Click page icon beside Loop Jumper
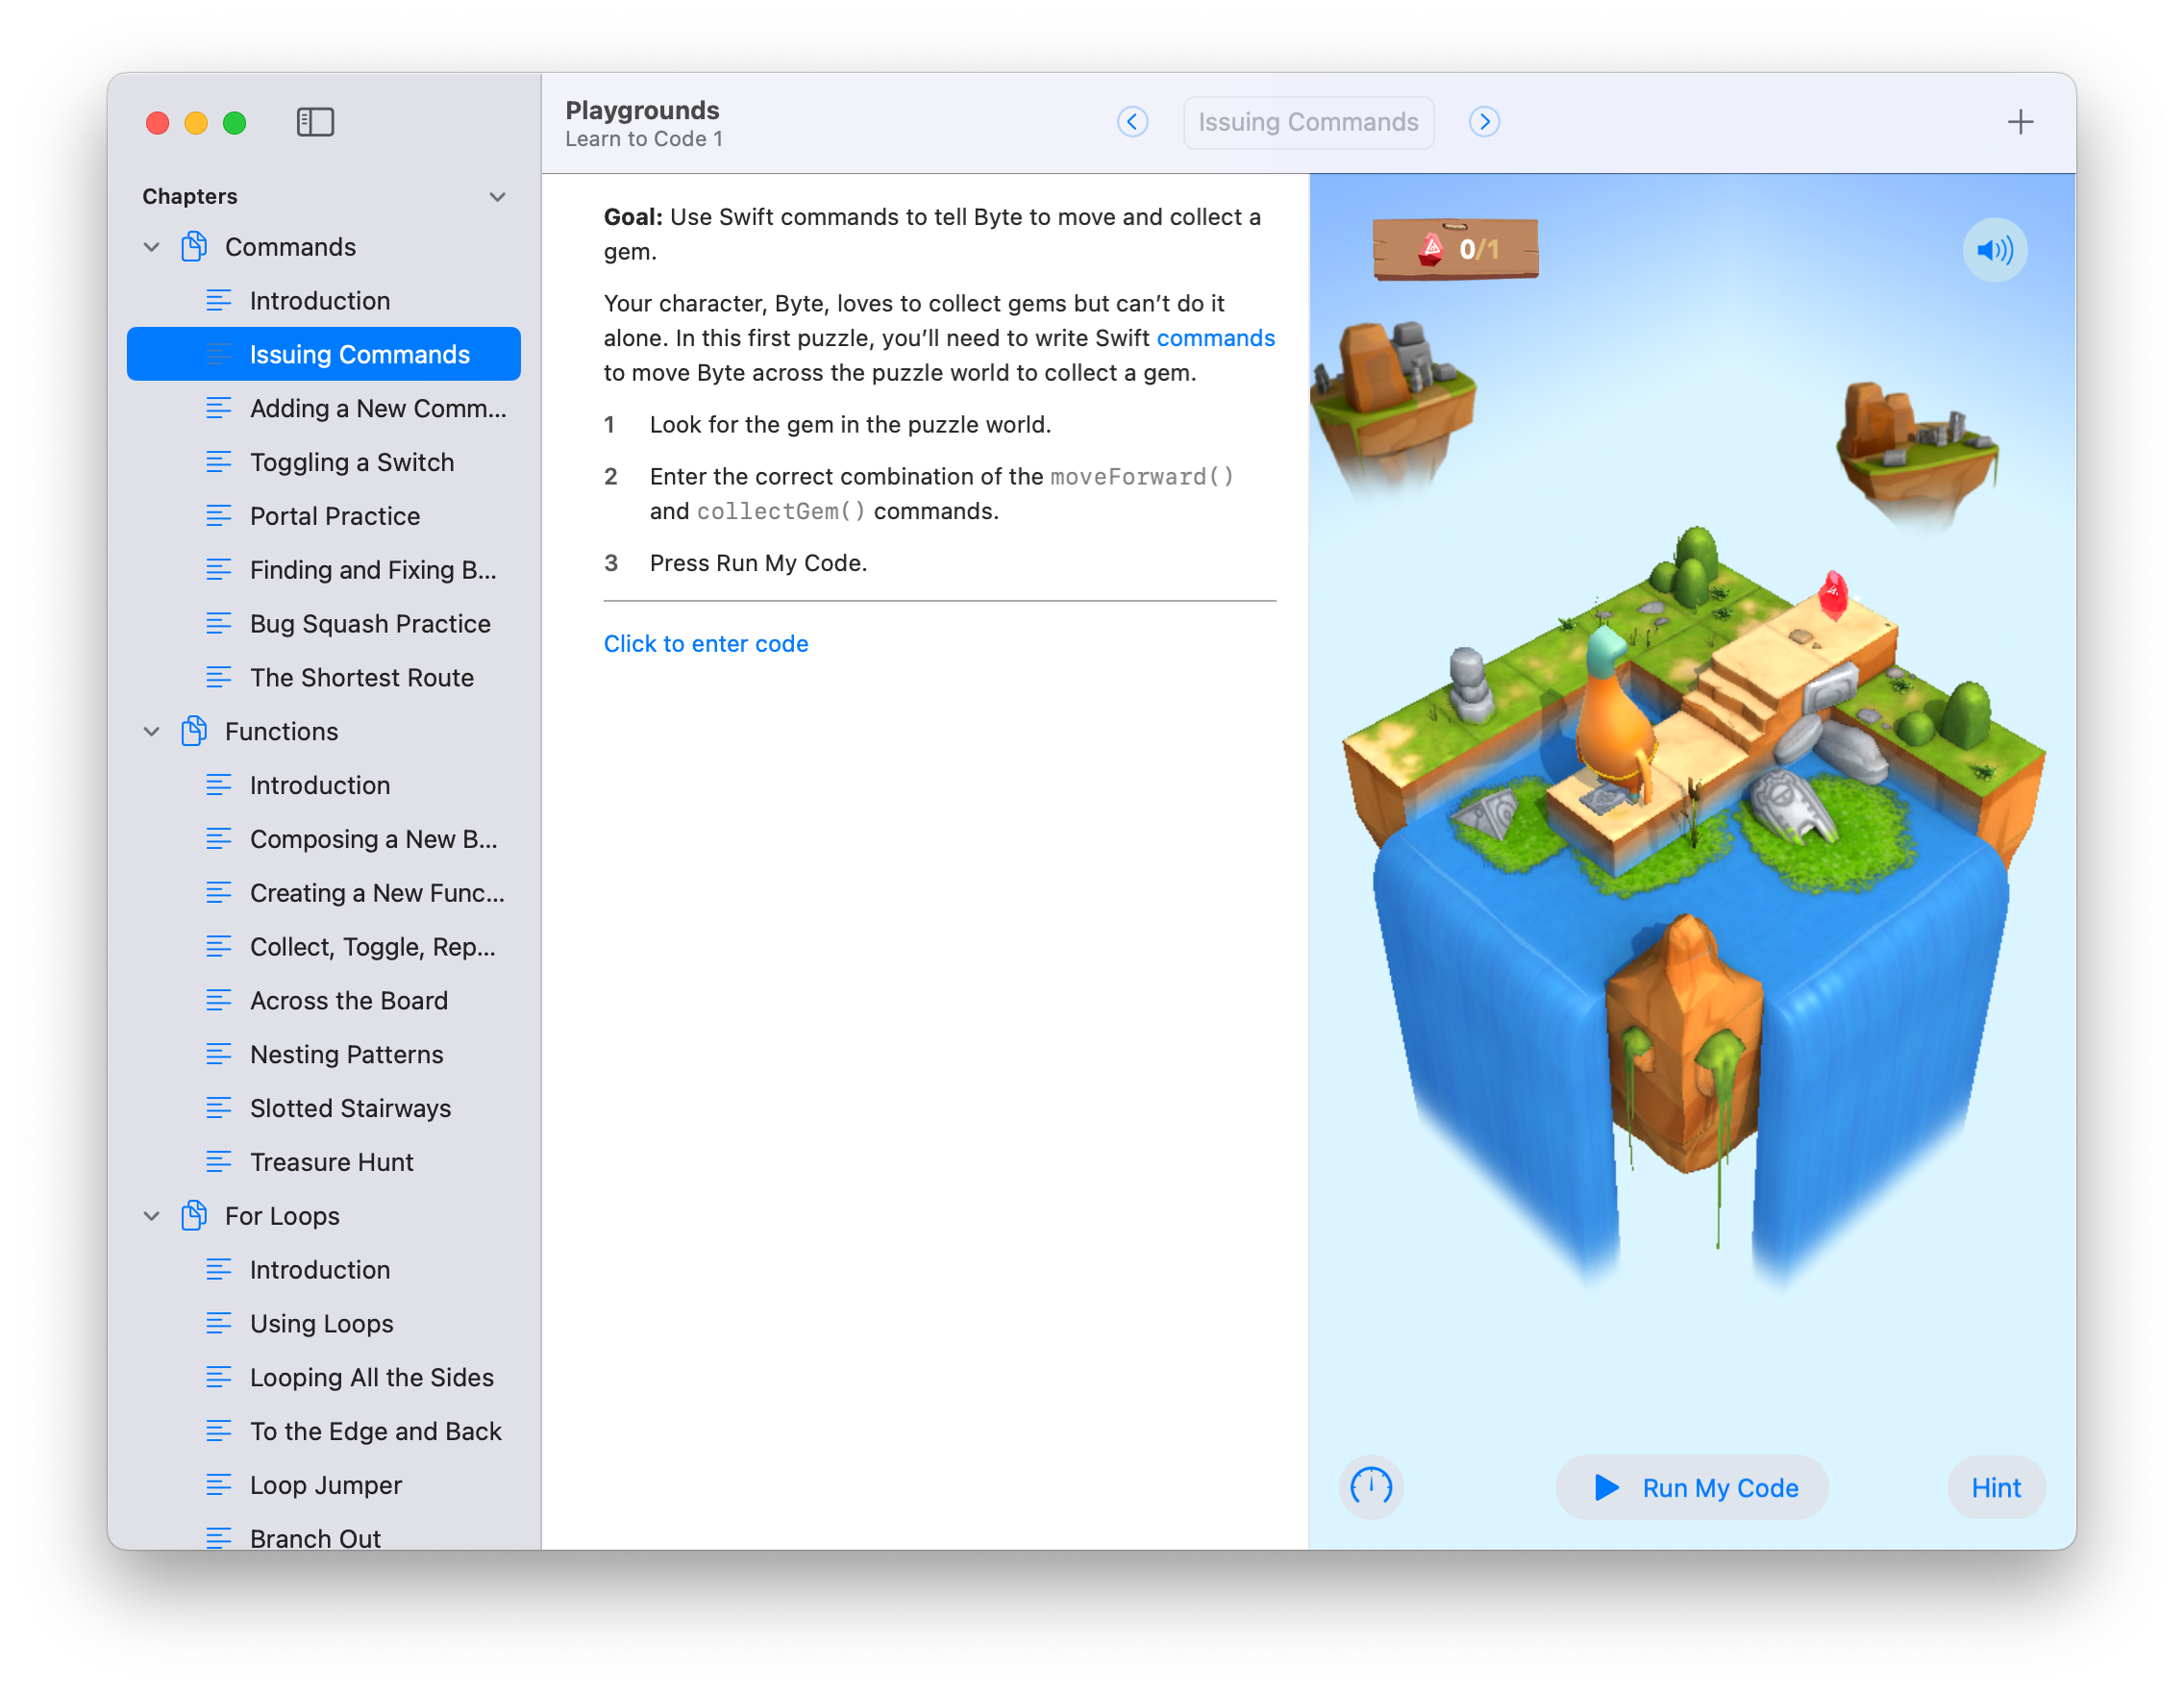2184x1692 pixels. click(218, 1485)
